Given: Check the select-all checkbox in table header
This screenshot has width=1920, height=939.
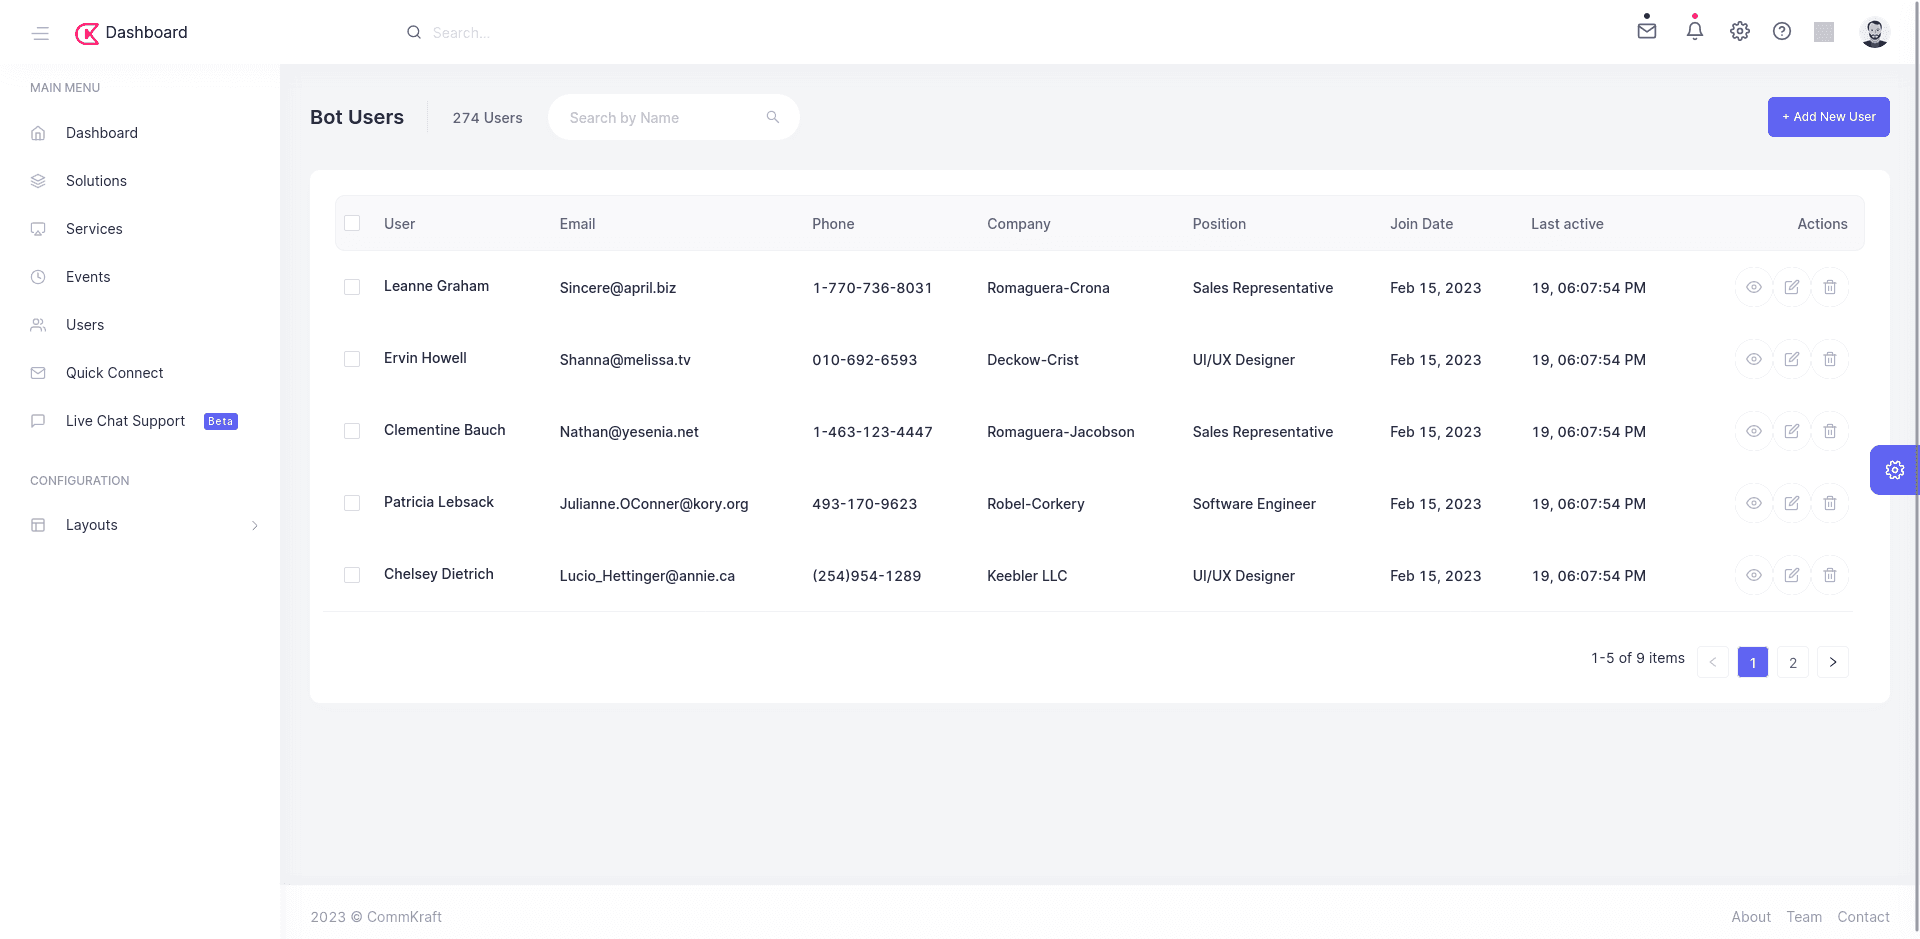Looking at the screenshot, I should (x=352, y=223).
